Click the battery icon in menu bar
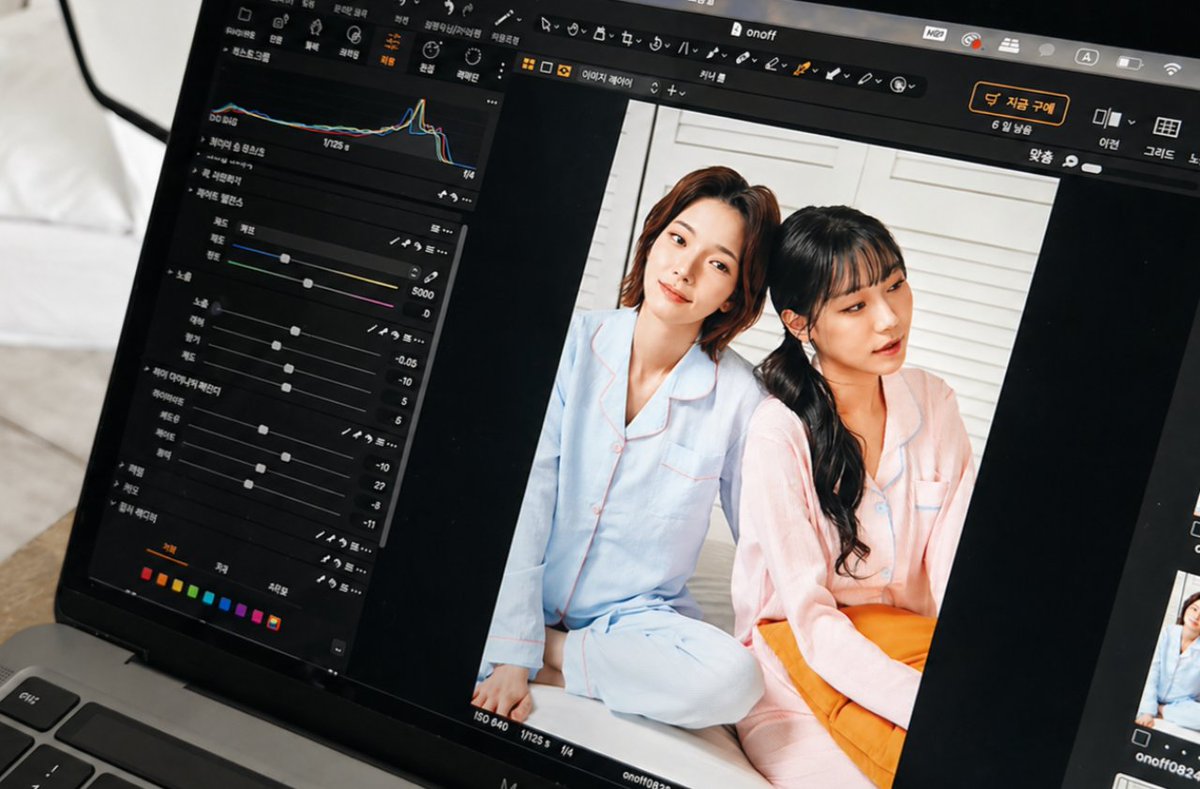1200x789 pixels. tap(1130, 63)
